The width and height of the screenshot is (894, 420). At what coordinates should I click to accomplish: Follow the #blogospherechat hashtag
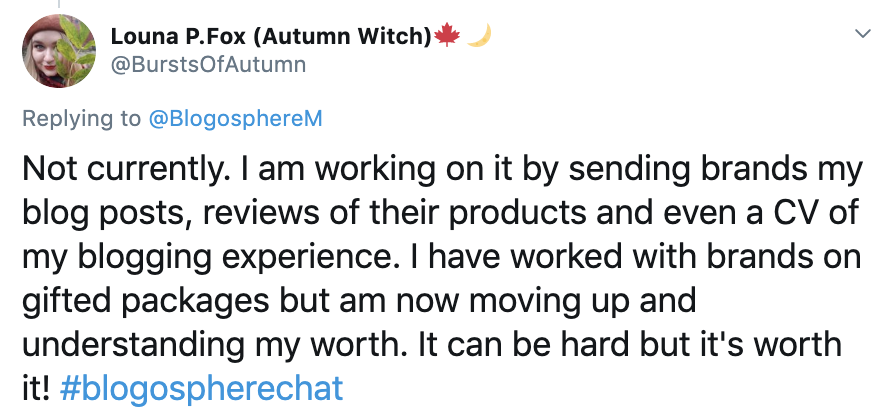201,387
